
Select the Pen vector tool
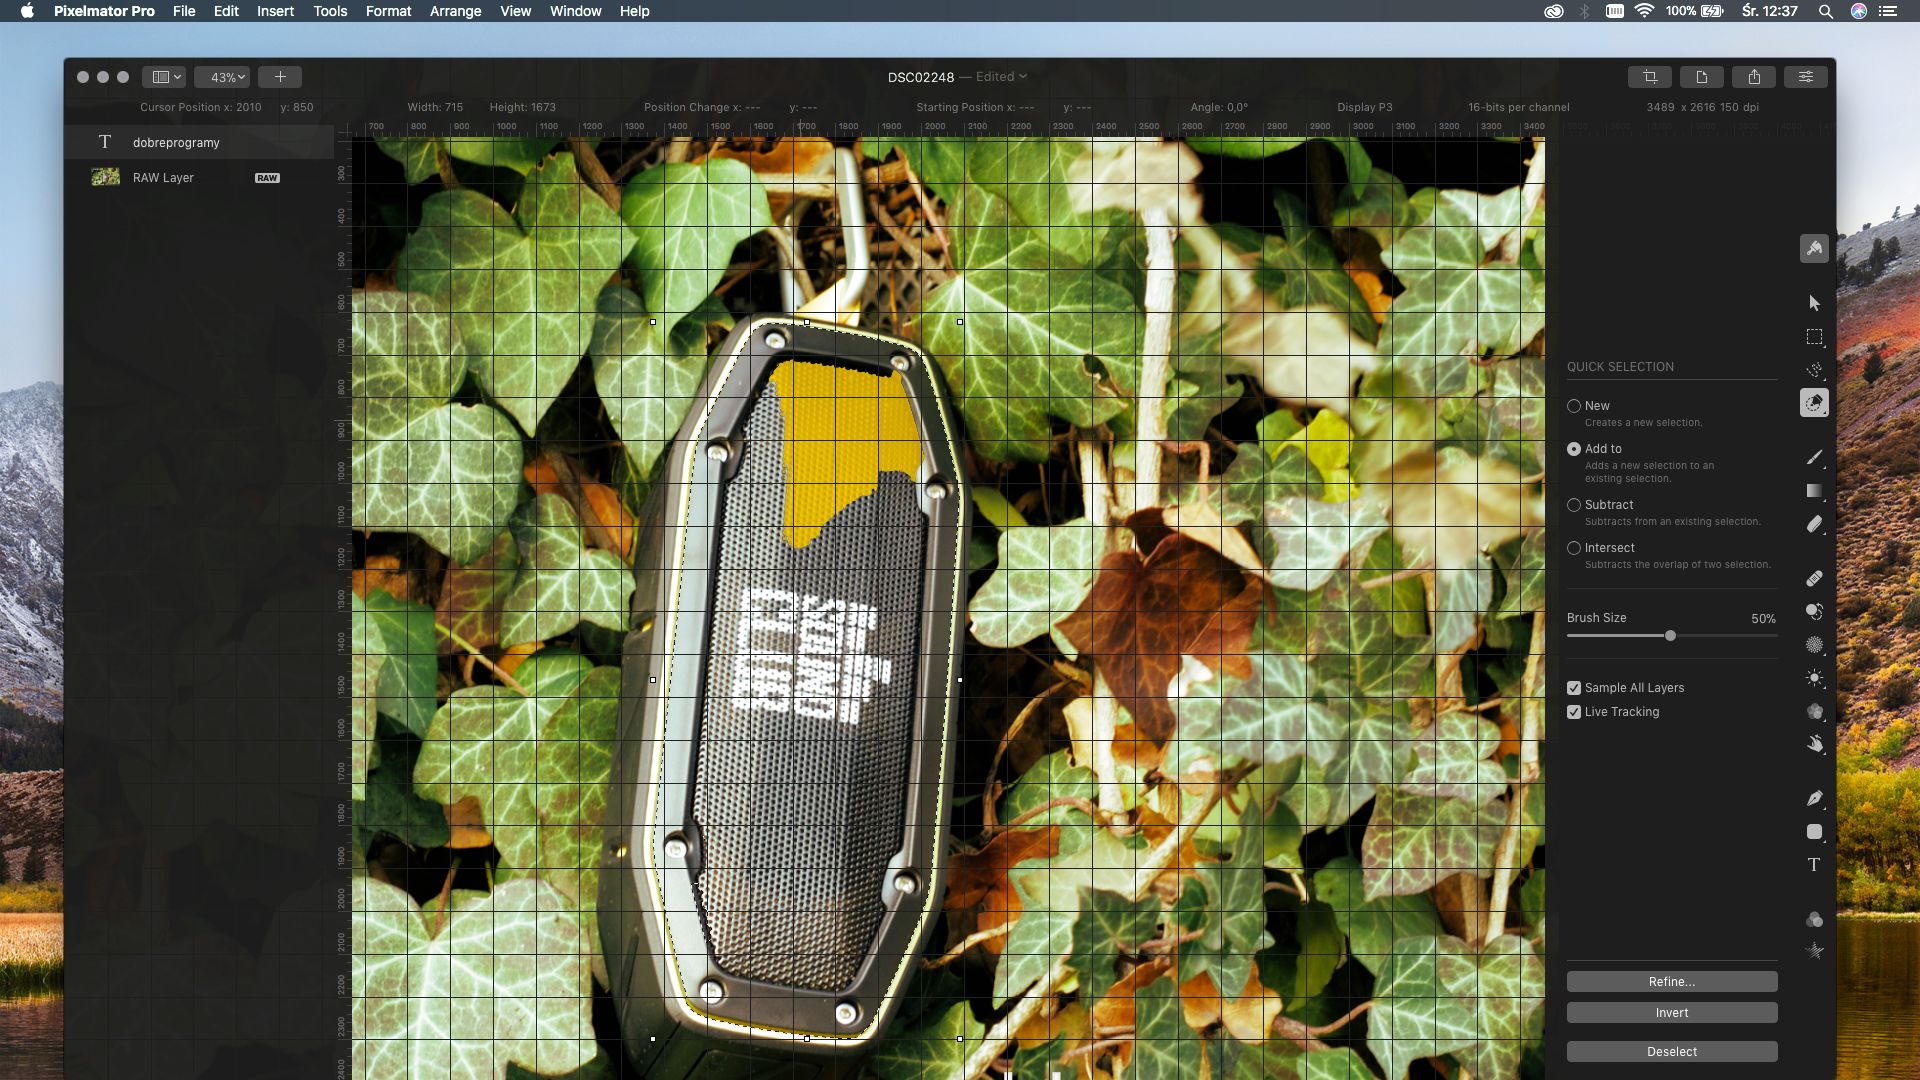point(1814,798)
